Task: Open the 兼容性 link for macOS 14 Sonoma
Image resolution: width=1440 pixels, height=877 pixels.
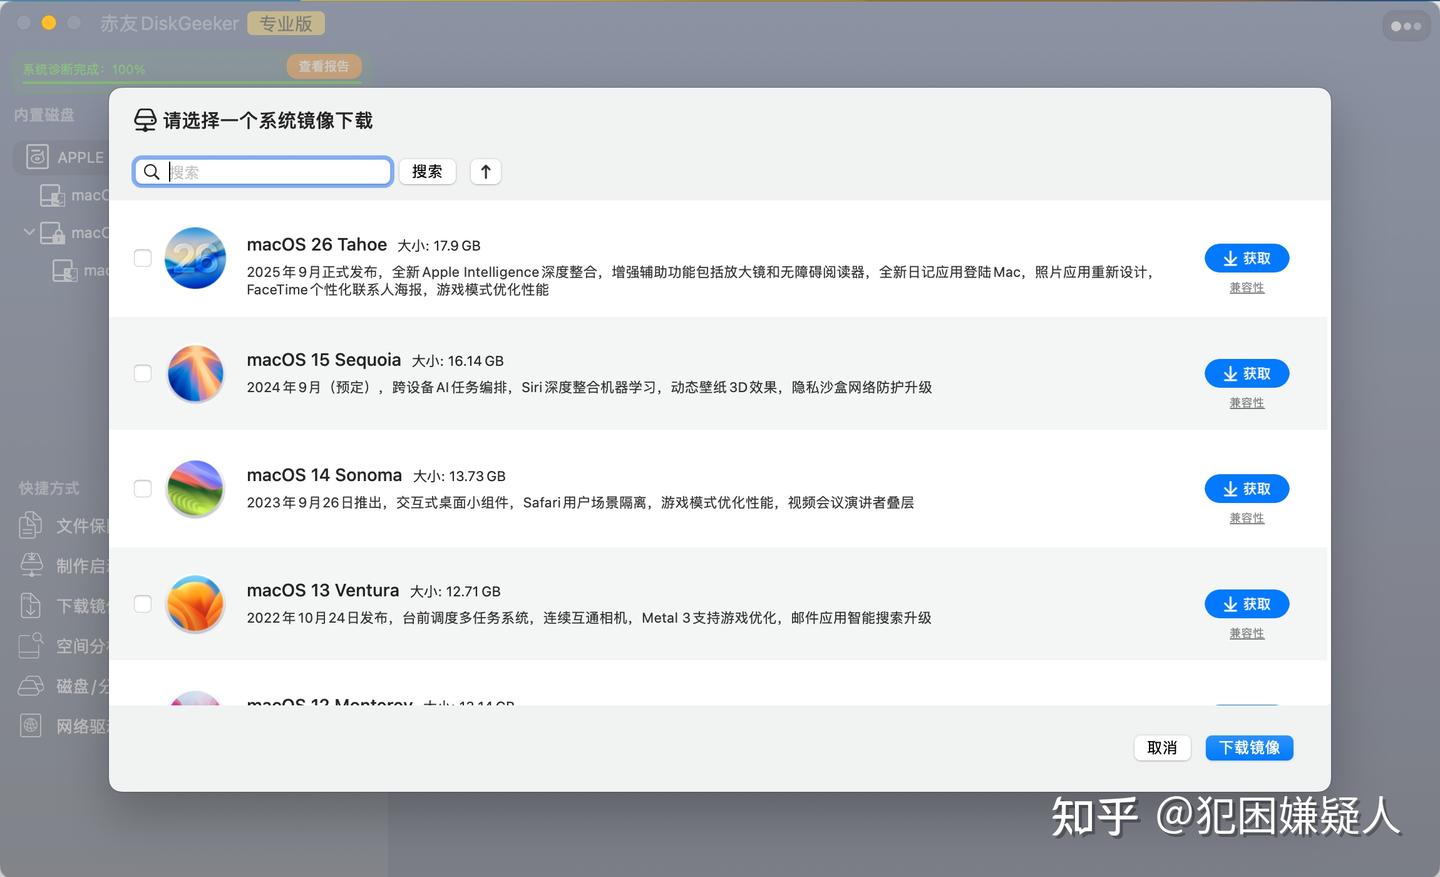Action: 1247,518
